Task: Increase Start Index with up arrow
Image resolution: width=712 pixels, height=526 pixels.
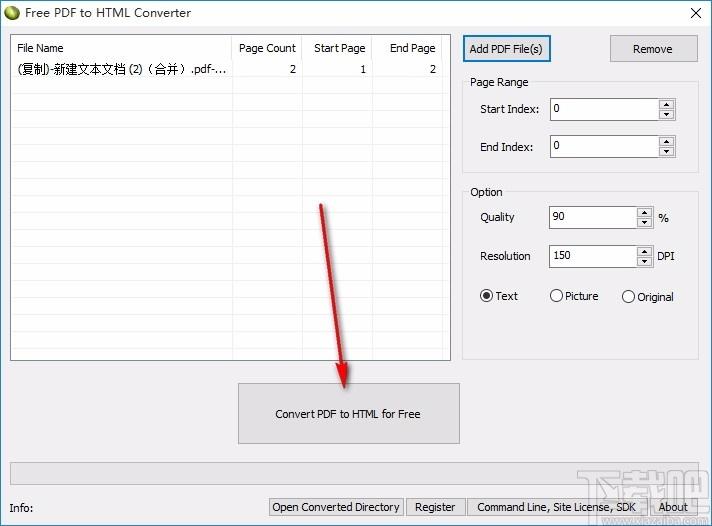Action: click(667, 104)
